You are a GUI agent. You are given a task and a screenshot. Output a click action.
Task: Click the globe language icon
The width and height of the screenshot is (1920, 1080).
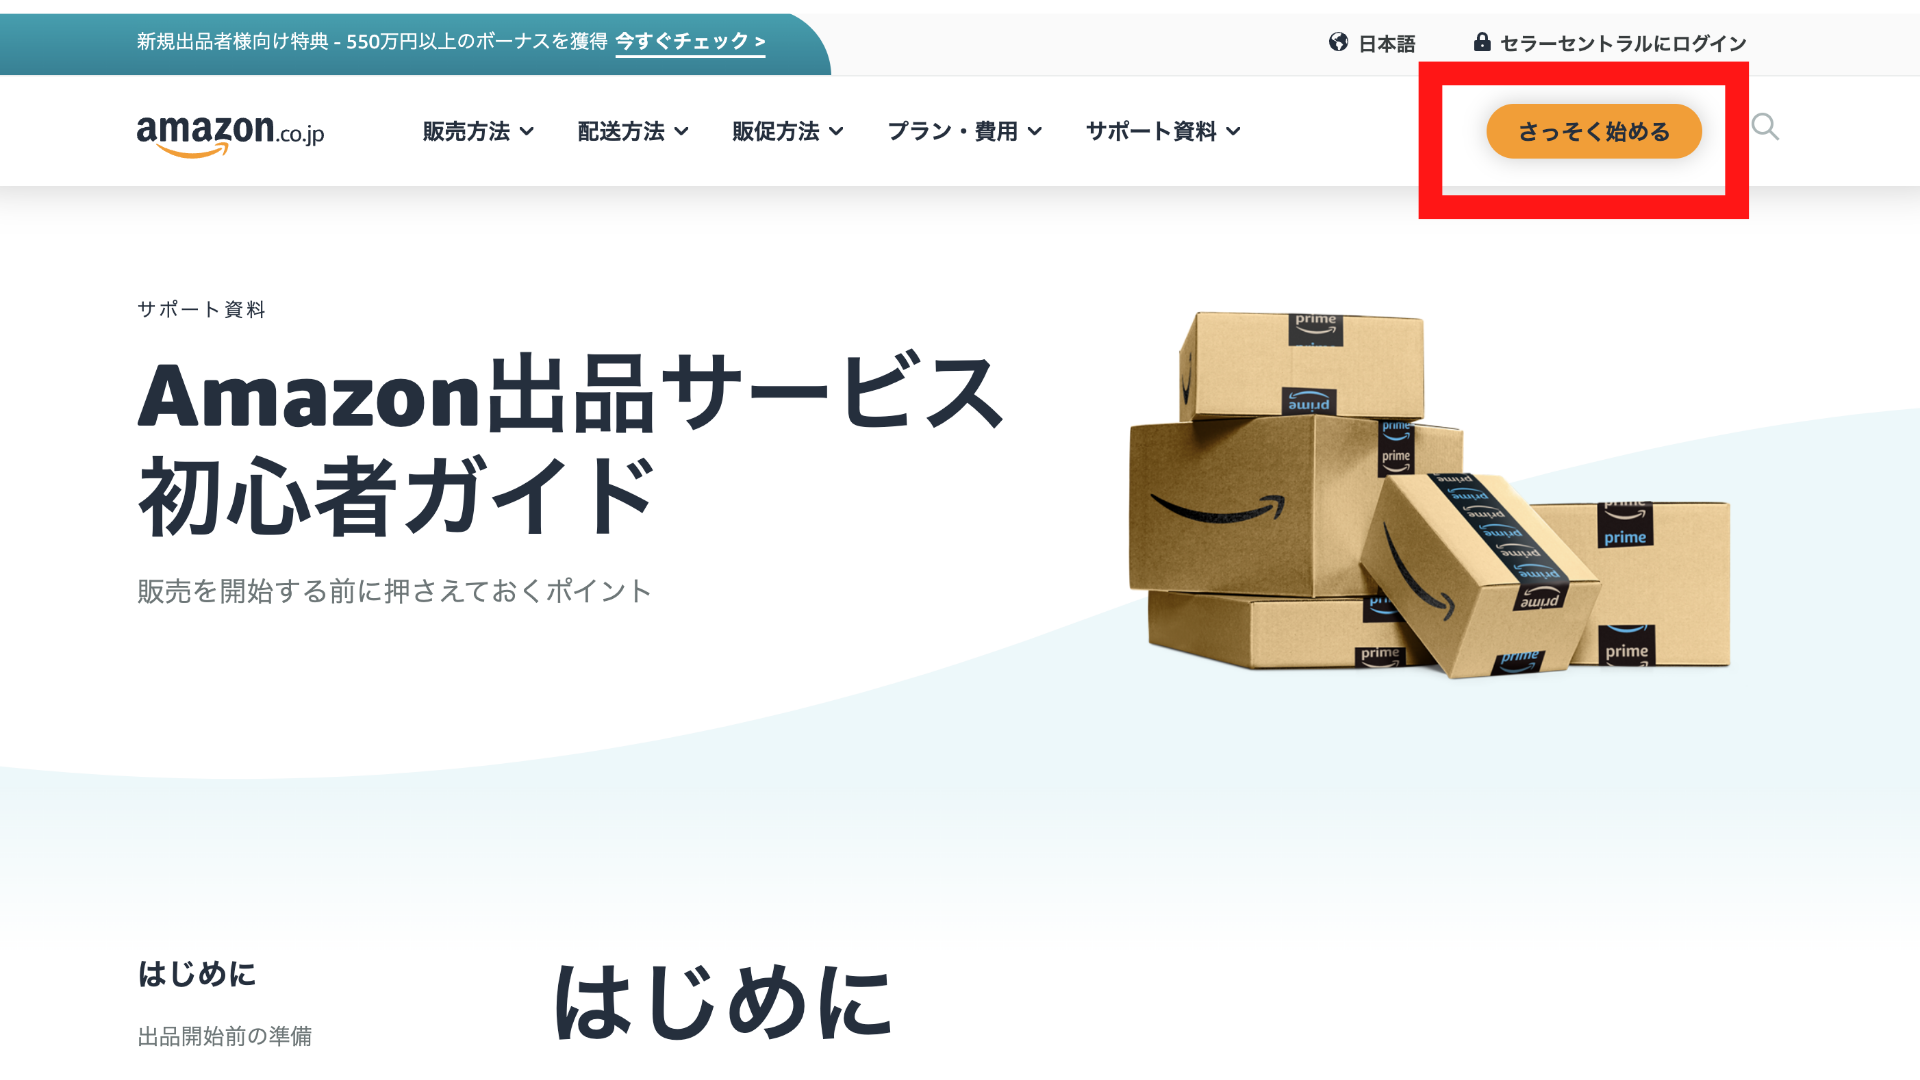tap(1338, 42)
